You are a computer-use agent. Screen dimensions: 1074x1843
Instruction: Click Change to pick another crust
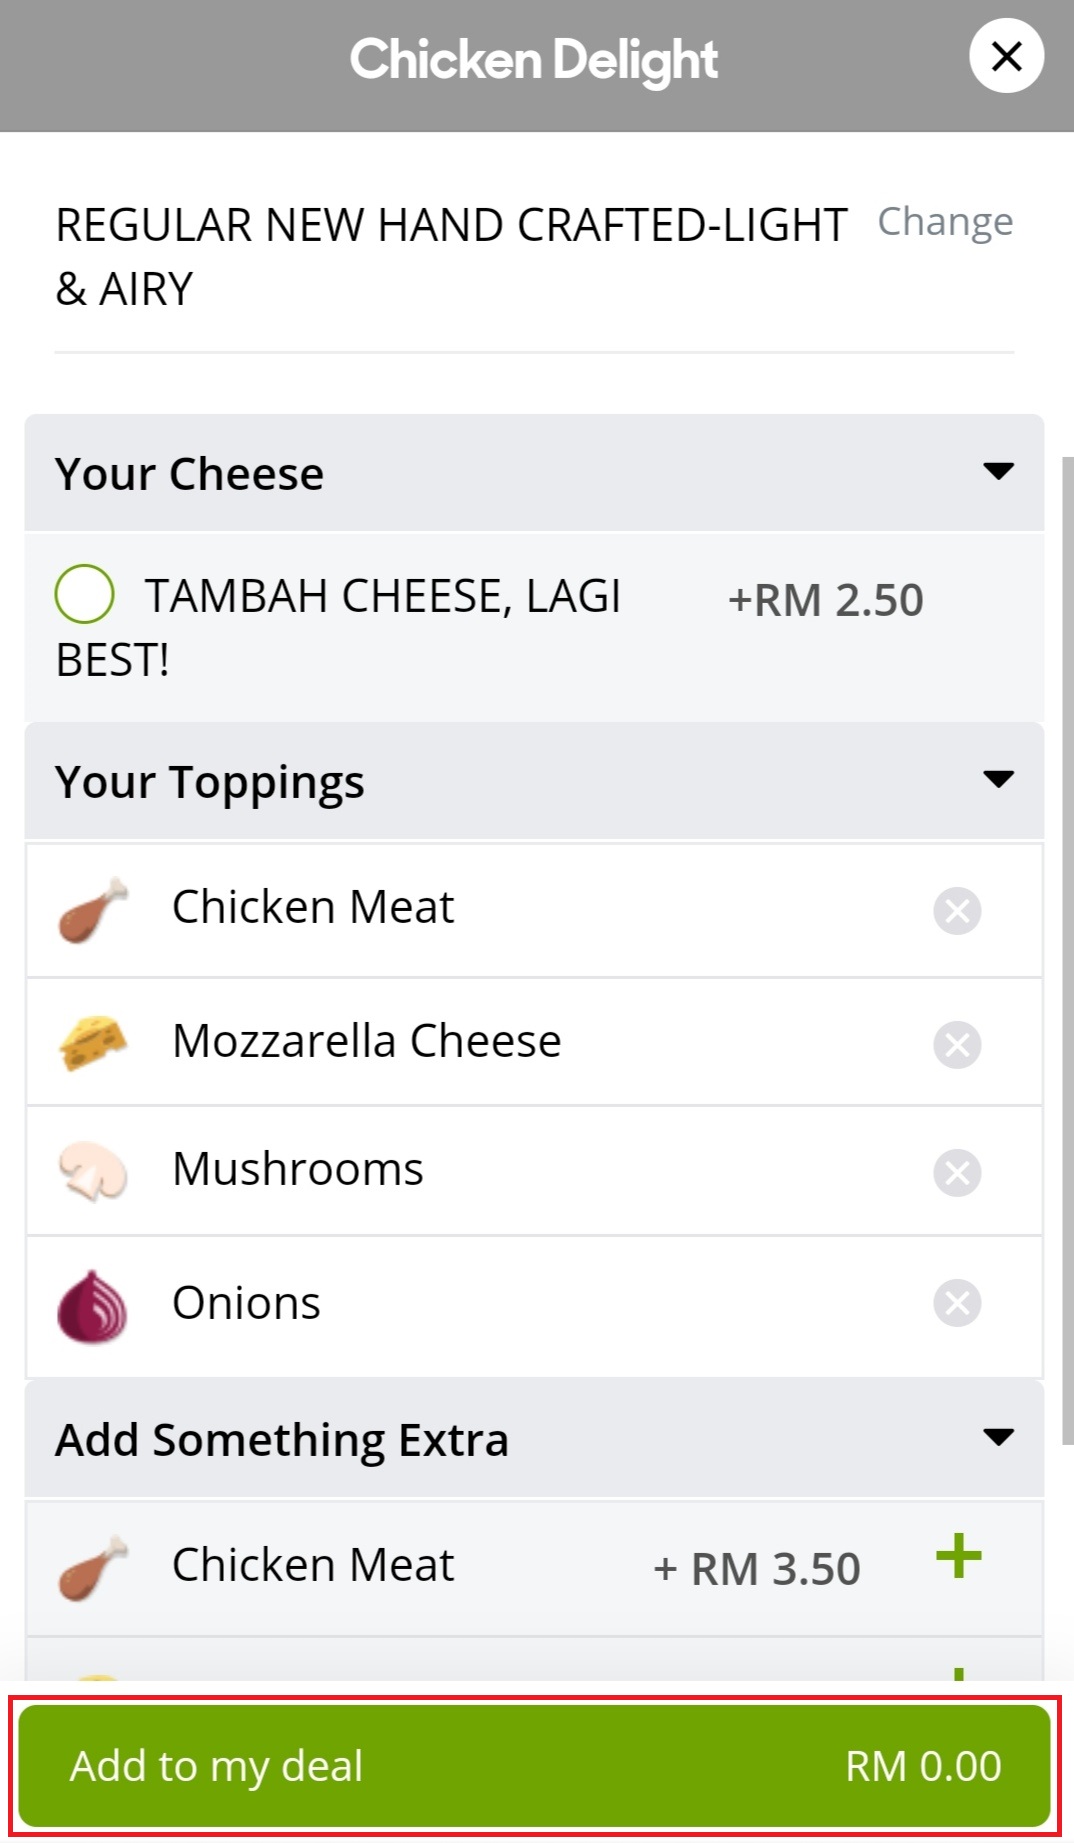(945, 222)
